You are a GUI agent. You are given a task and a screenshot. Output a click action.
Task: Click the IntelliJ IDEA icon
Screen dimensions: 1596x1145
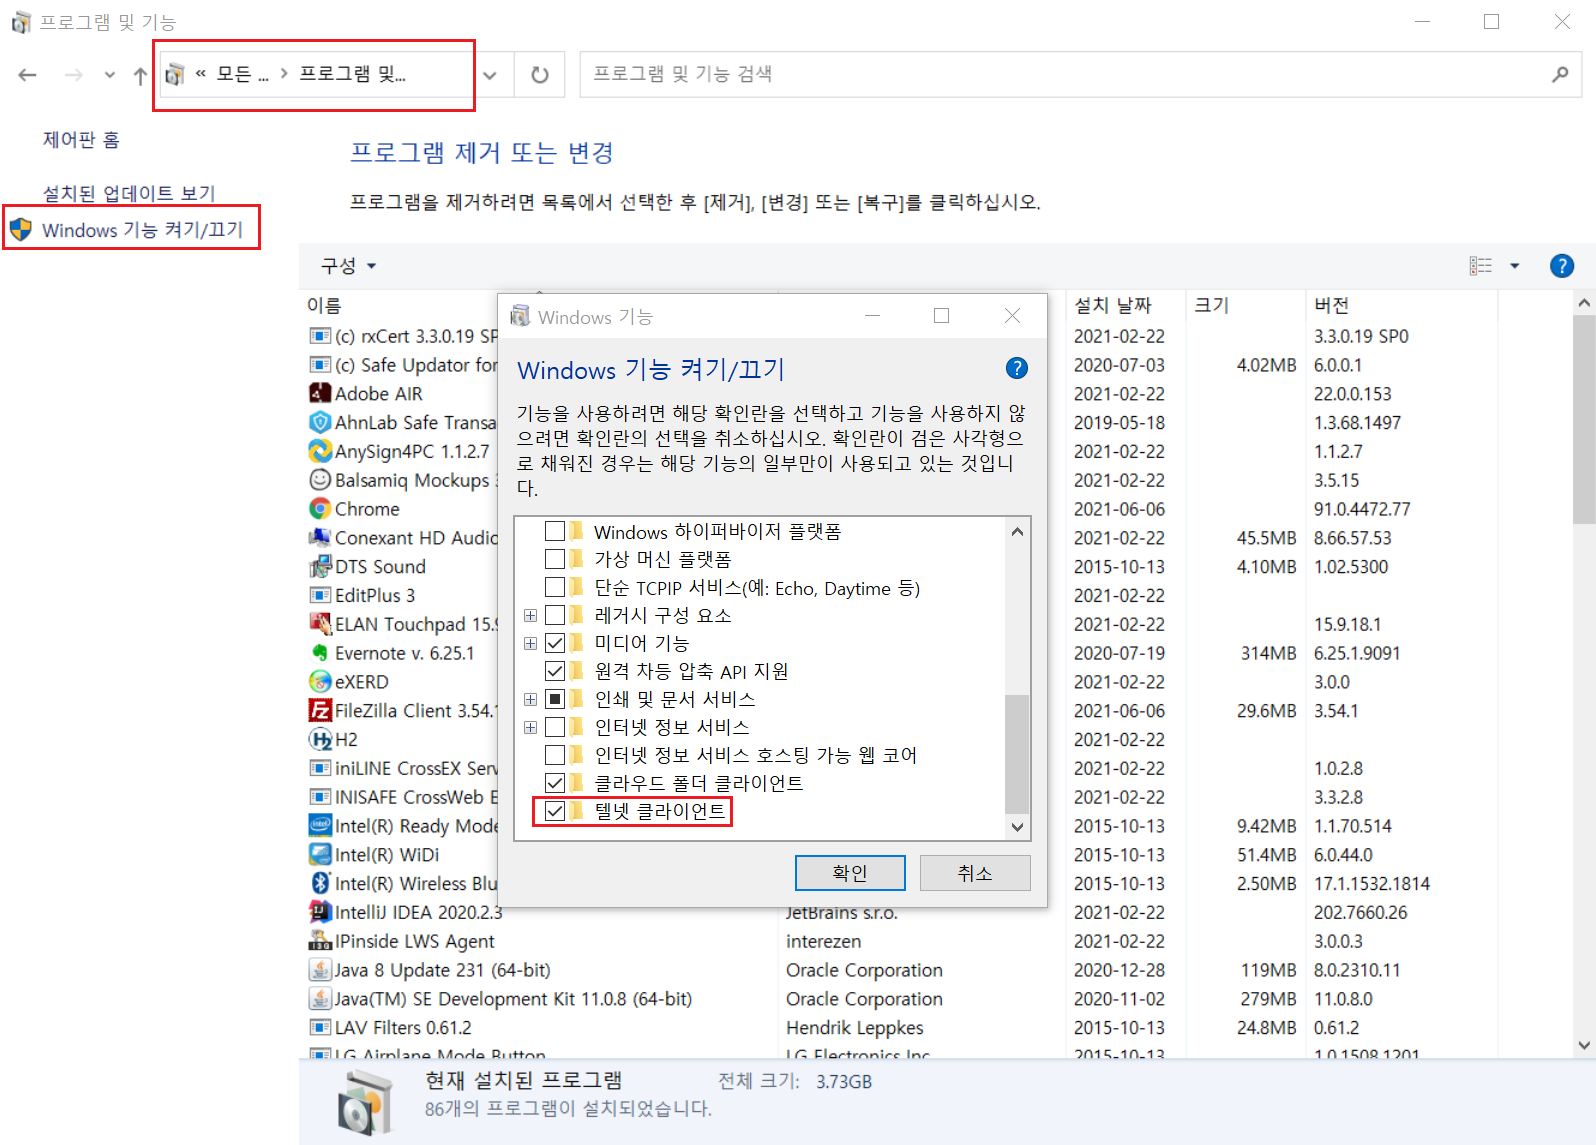pyautogui.click(x=320, y=912)
